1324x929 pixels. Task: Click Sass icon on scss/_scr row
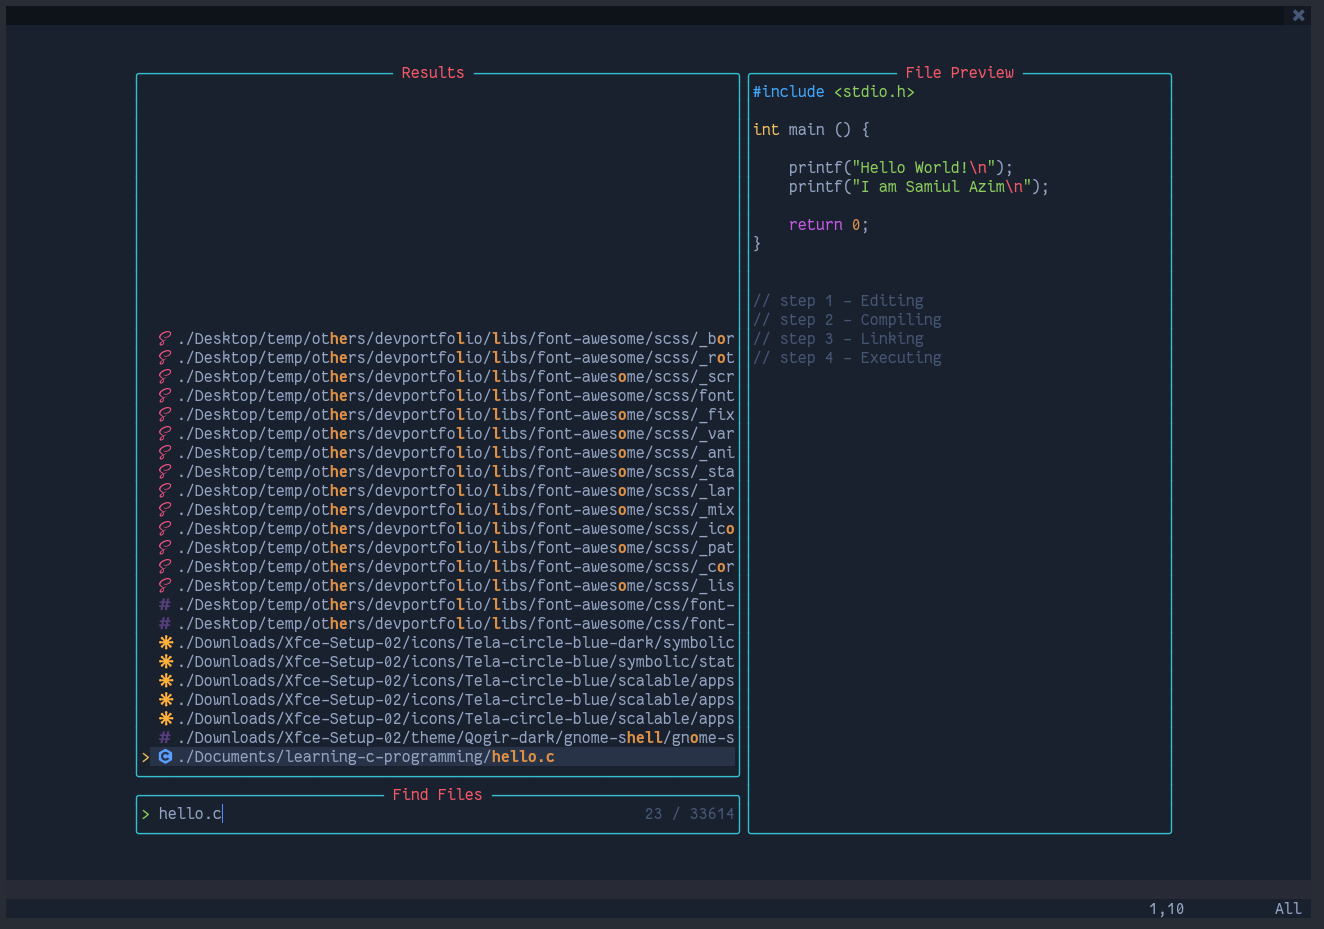point(165,377)
